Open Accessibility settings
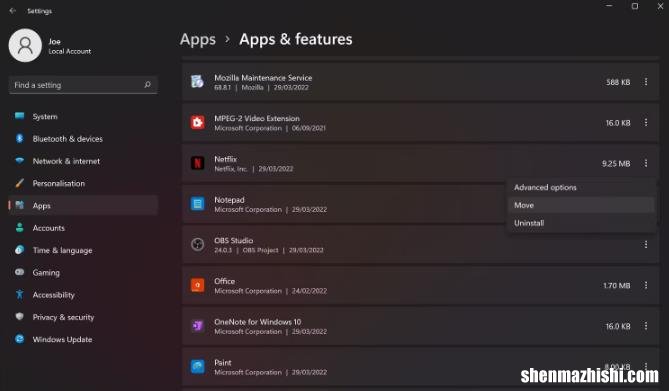This screenshot has width=669, height=391. [x=83, y=295]
